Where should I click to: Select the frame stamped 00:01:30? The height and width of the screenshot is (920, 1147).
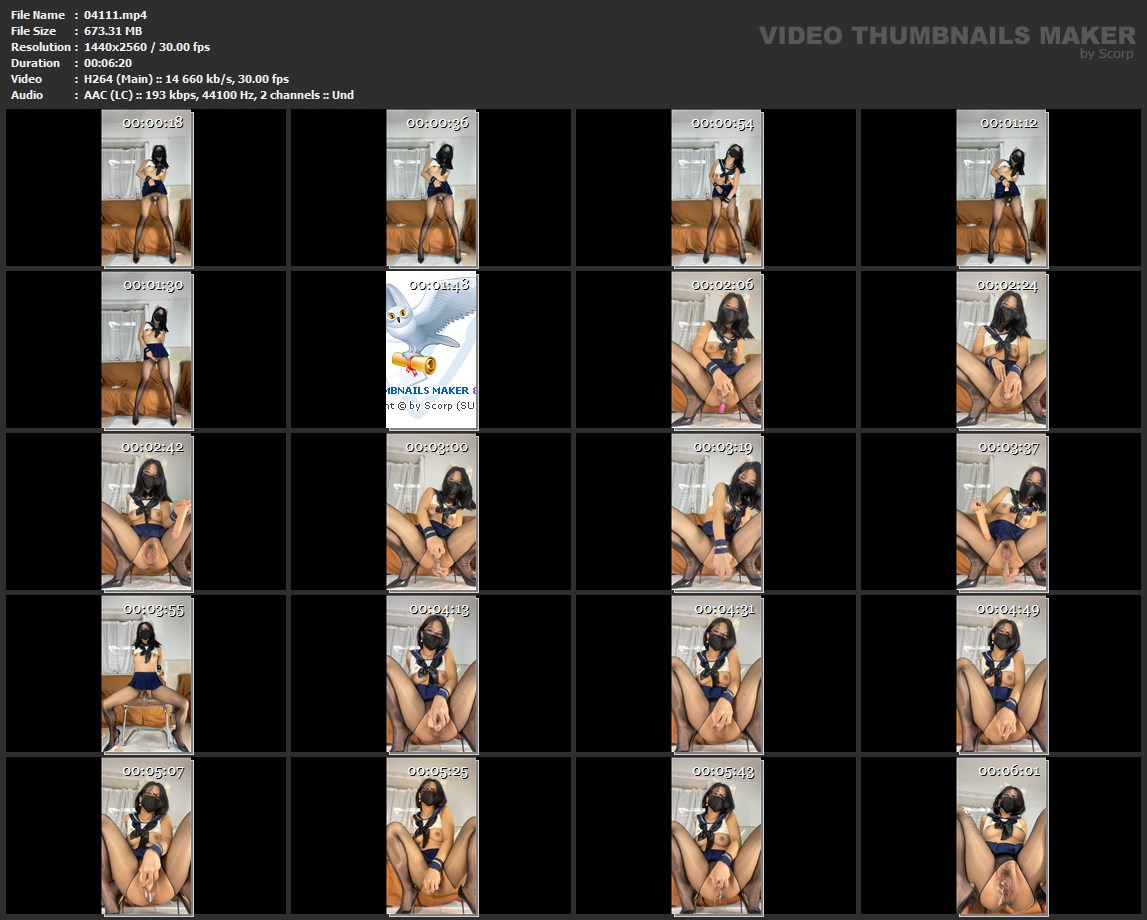click(x=147, y=350)
